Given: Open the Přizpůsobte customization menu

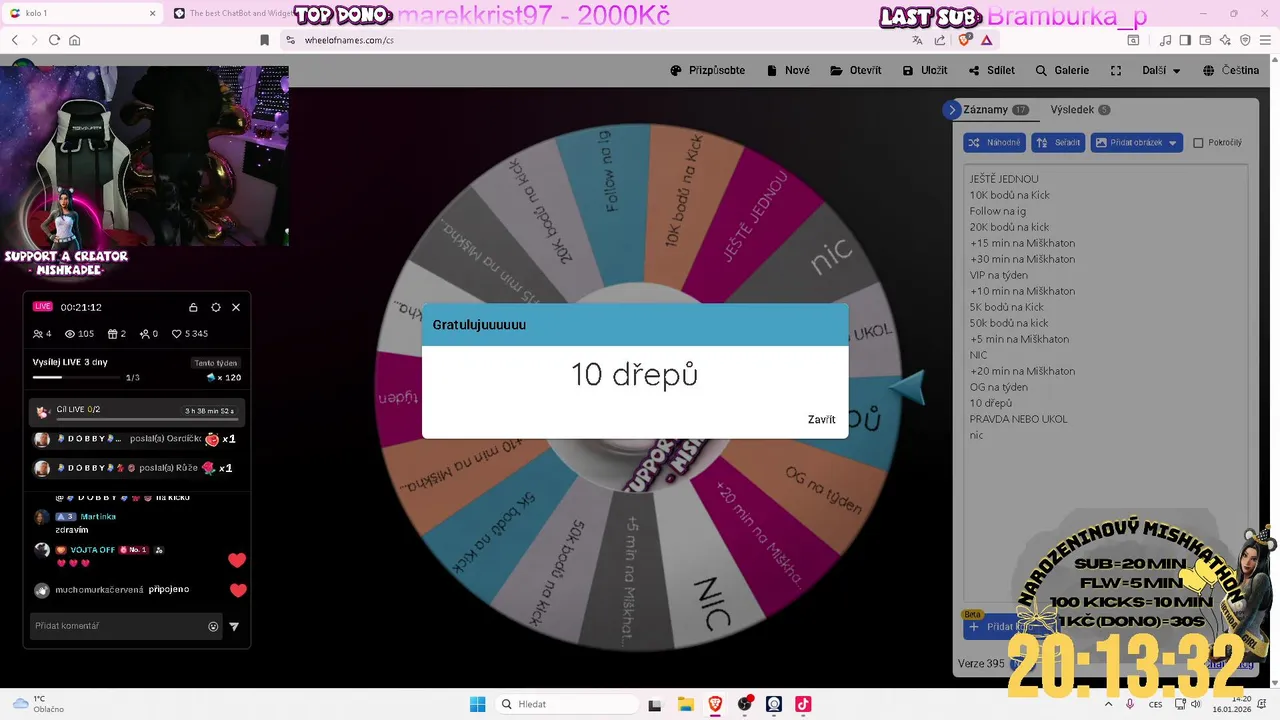Looking at the screenshot, I should [707, 71].
